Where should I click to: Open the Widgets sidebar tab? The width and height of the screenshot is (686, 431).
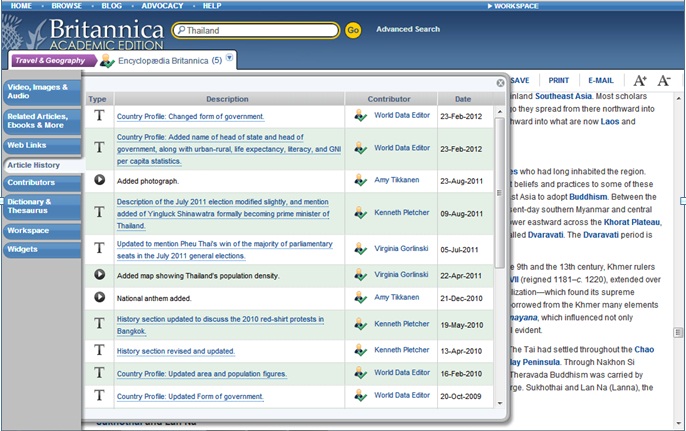pos(42,249)
